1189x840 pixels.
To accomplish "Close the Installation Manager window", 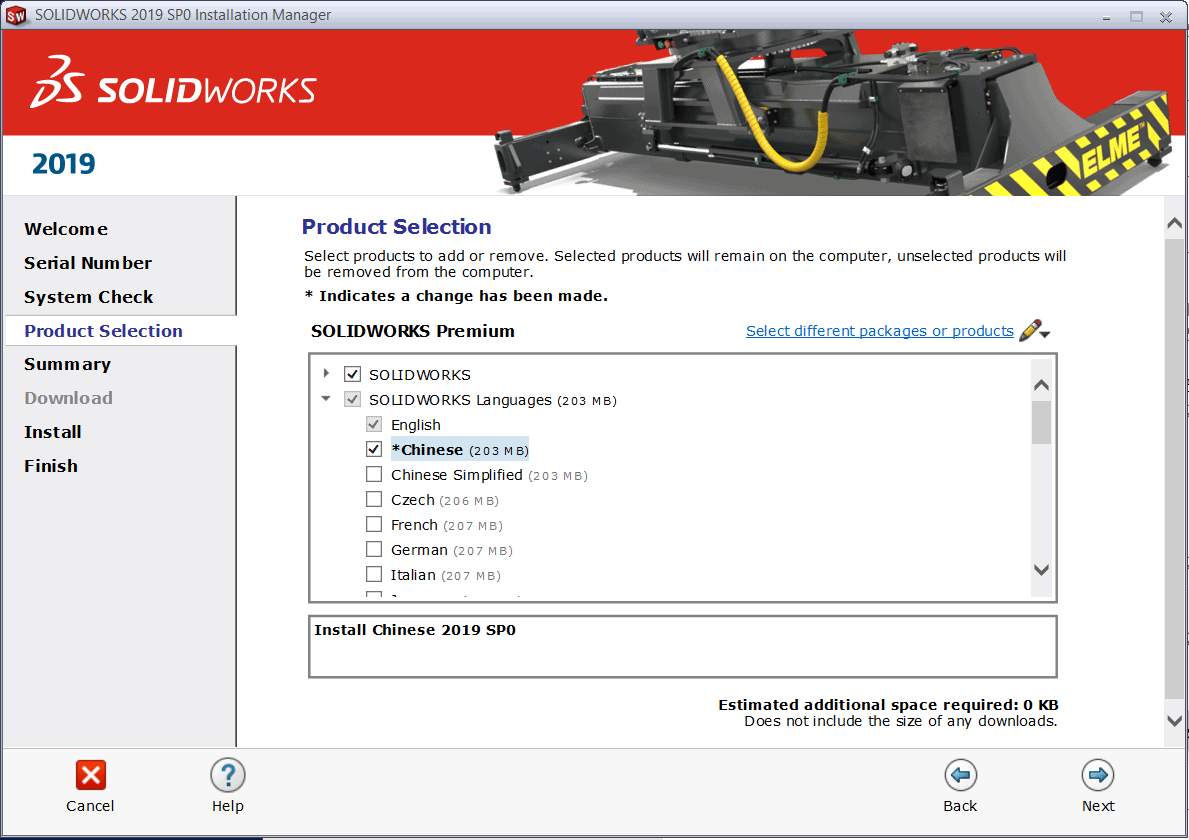I will click(1165, 16).
